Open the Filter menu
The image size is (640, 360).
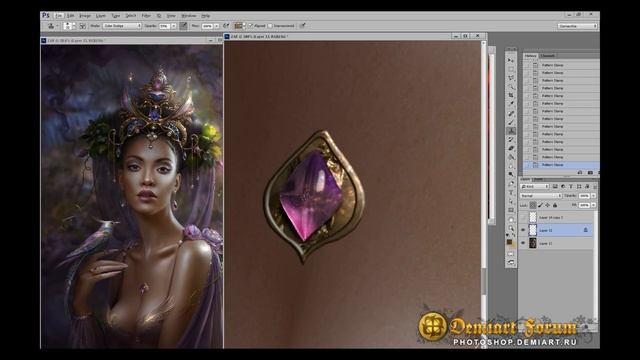(146, 16)
